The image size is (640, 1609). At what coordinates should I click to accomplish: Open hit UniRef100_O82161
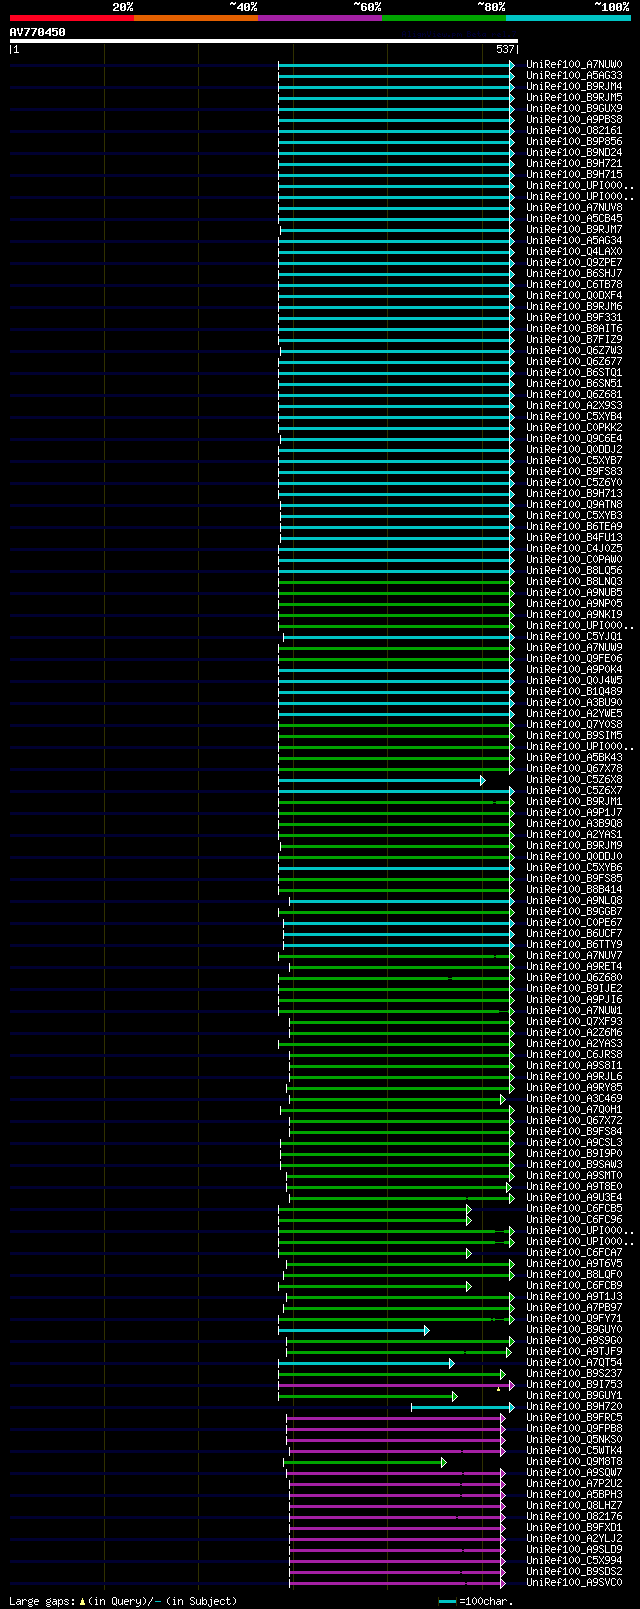click(574, 131)
